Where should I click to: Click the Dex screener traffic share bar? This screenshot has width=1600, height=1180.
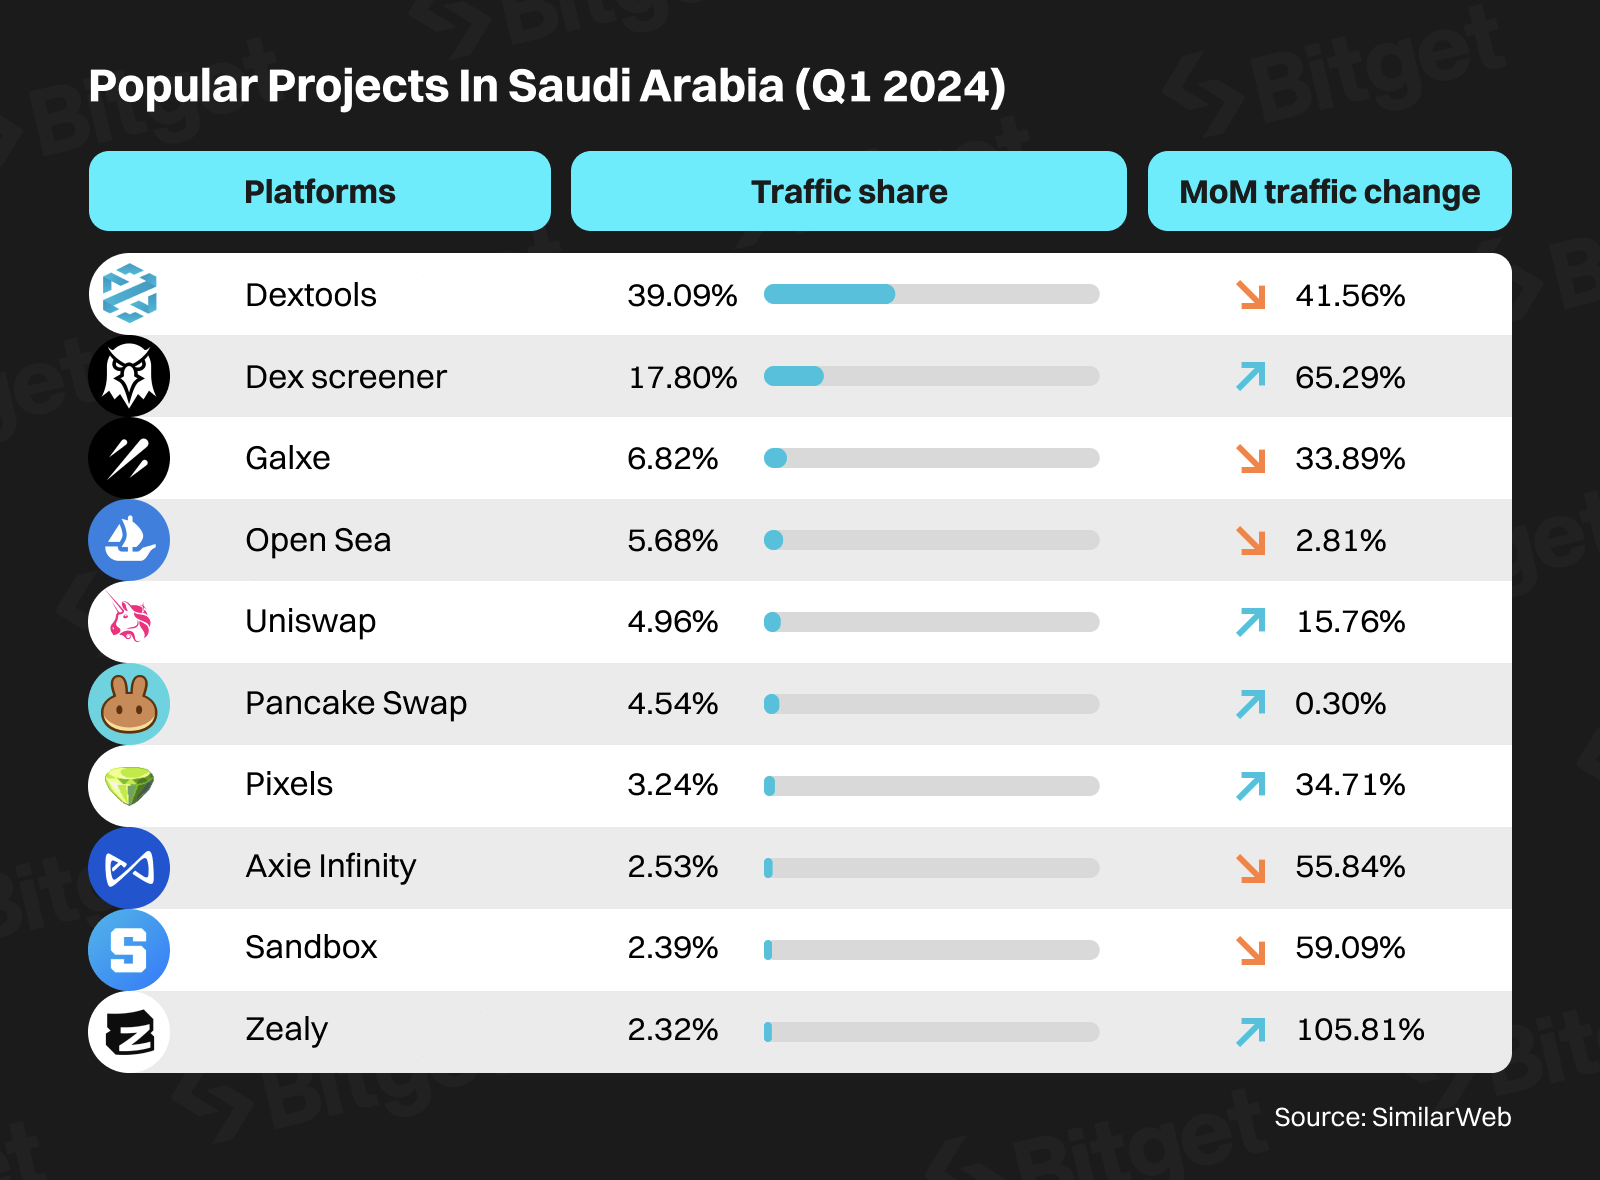click(931, 376)
